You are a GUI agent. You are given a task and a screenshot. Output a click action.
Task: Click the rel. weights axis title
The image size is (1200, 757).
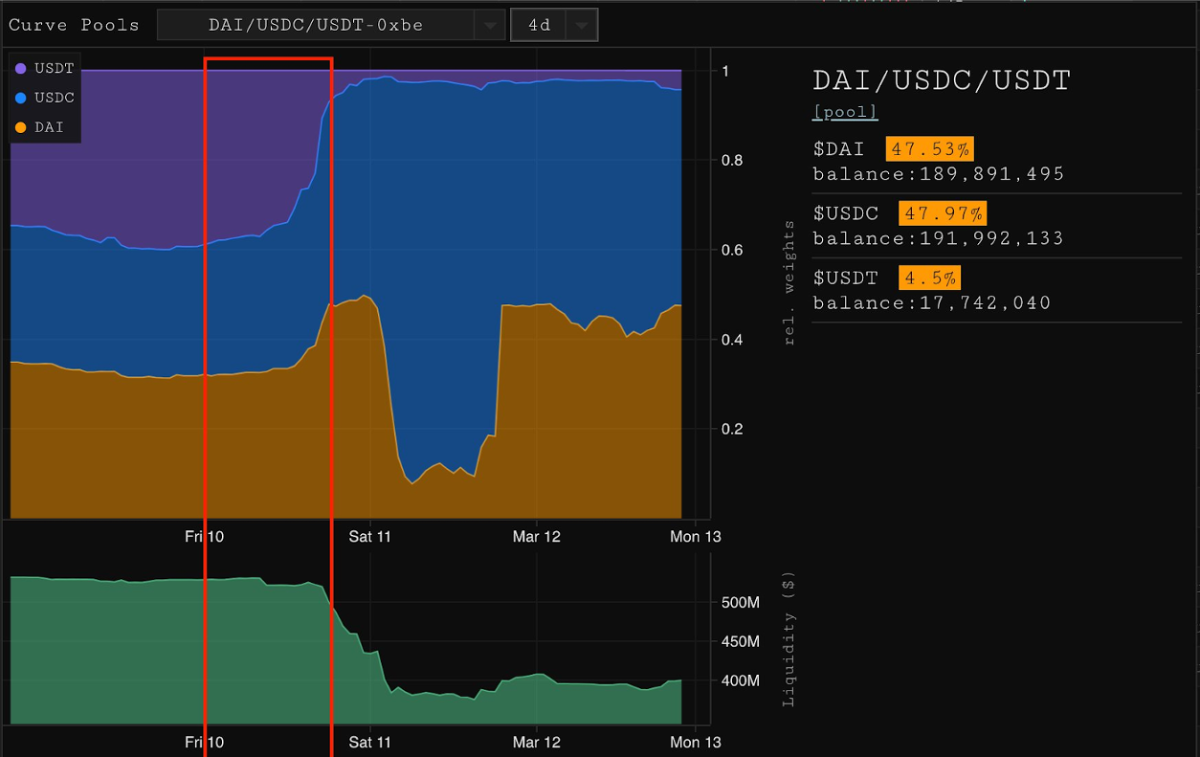click(789, 283)
